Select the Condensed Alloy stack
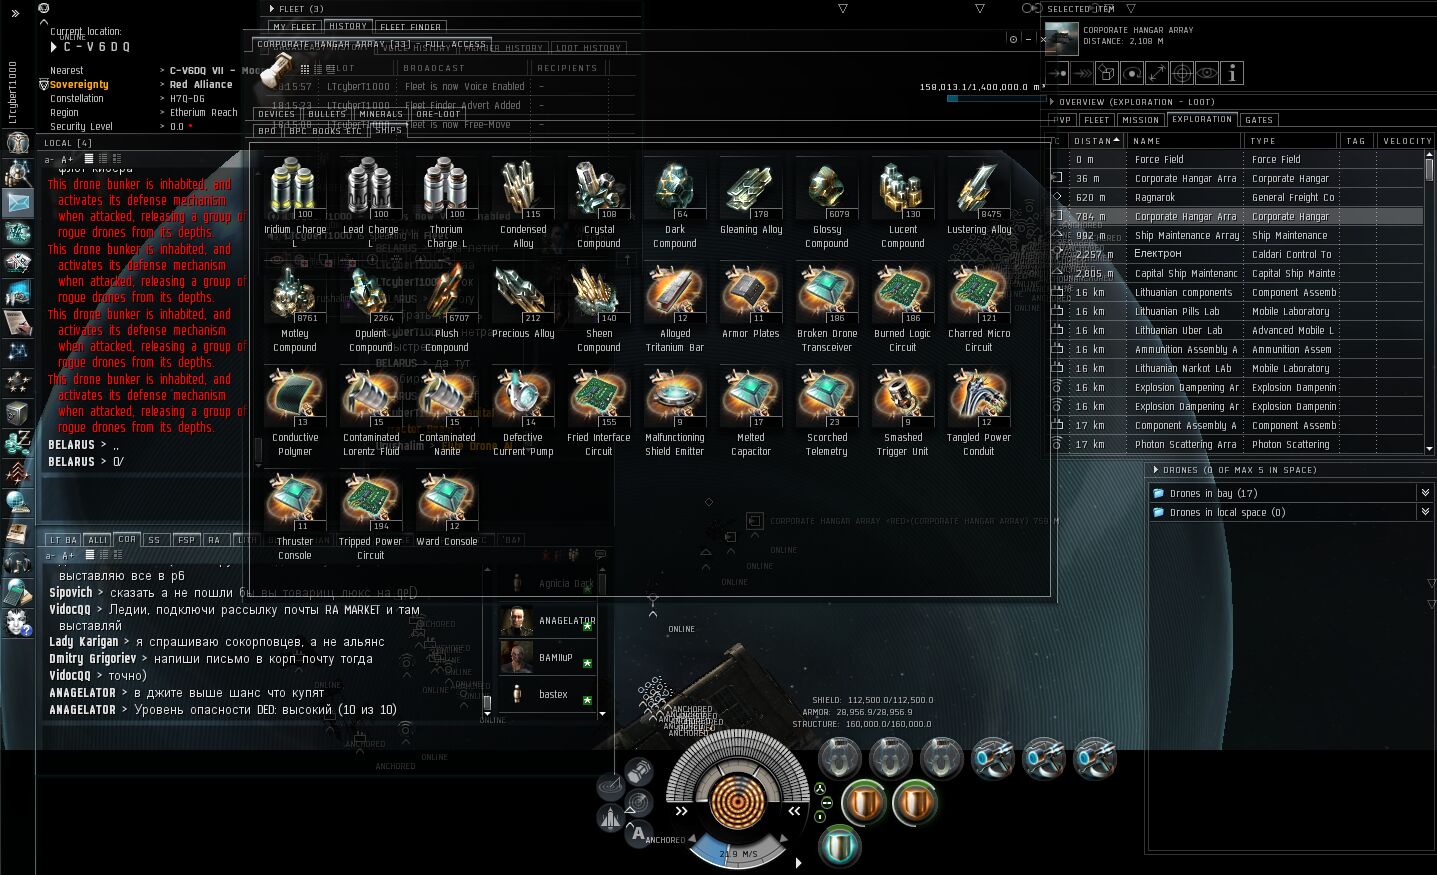The width and height of the screenshot is (1437, 875). [x=522, y=203]
